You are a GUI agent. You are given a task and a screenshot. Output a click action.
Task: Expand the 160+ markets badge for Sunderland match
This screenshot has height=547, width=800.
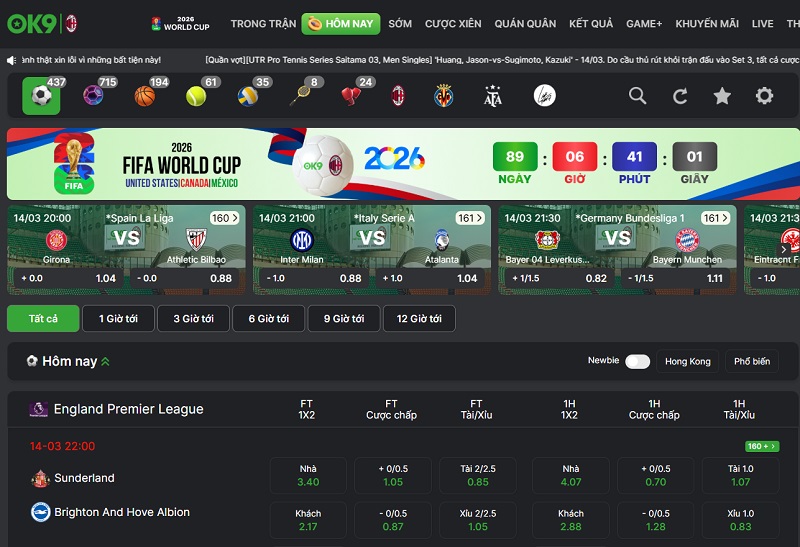pyautogui.click(x=762, y=446)
